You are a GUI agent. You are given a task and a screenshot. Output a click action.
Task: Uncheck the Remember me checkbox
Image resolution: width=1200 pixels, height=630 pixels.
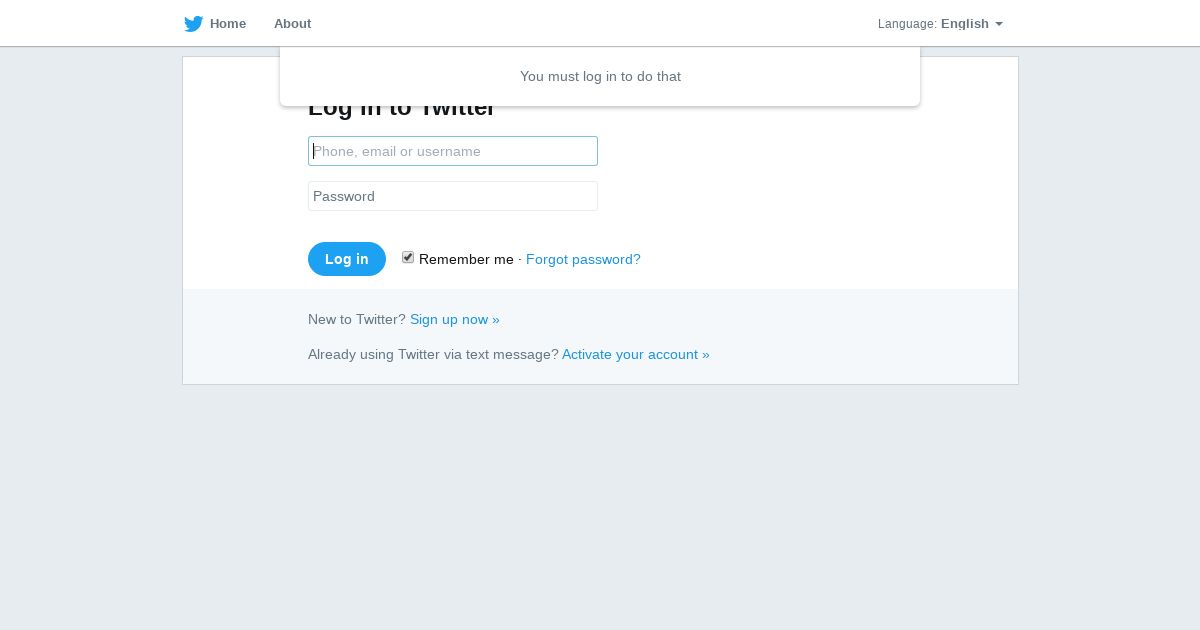(x=408, y=258)
